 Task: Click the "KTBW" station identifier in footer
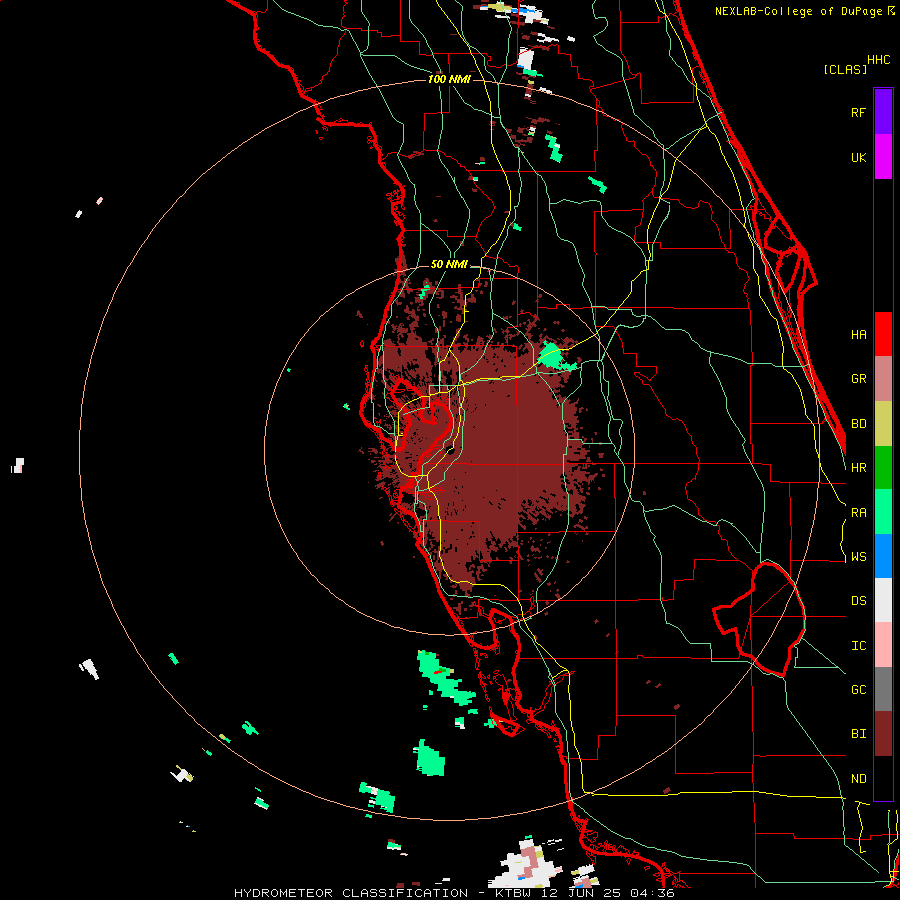click(x=514, y=893)
